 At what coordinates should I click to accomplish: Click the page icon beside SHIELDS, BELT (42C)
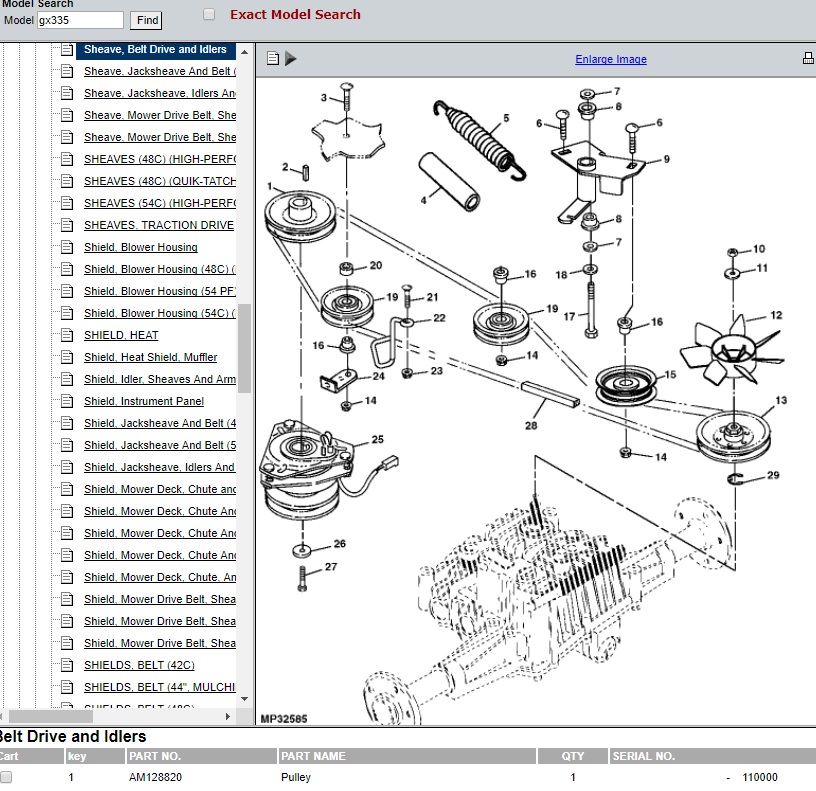click(67, 665)
